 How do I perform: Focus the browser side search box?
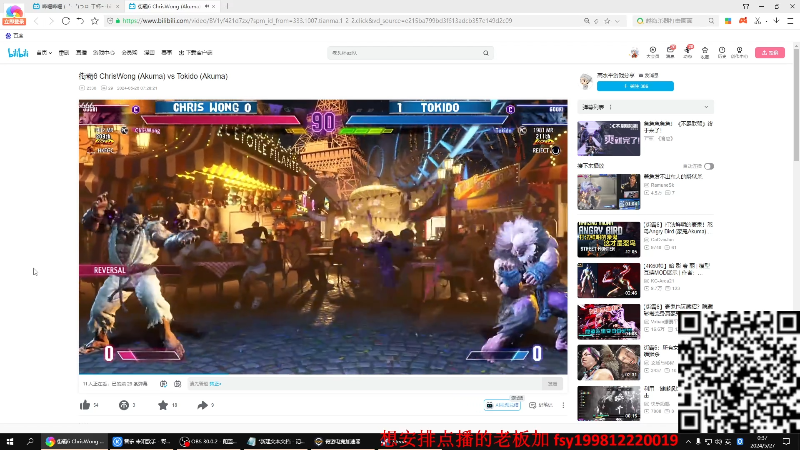coord(673,21)
